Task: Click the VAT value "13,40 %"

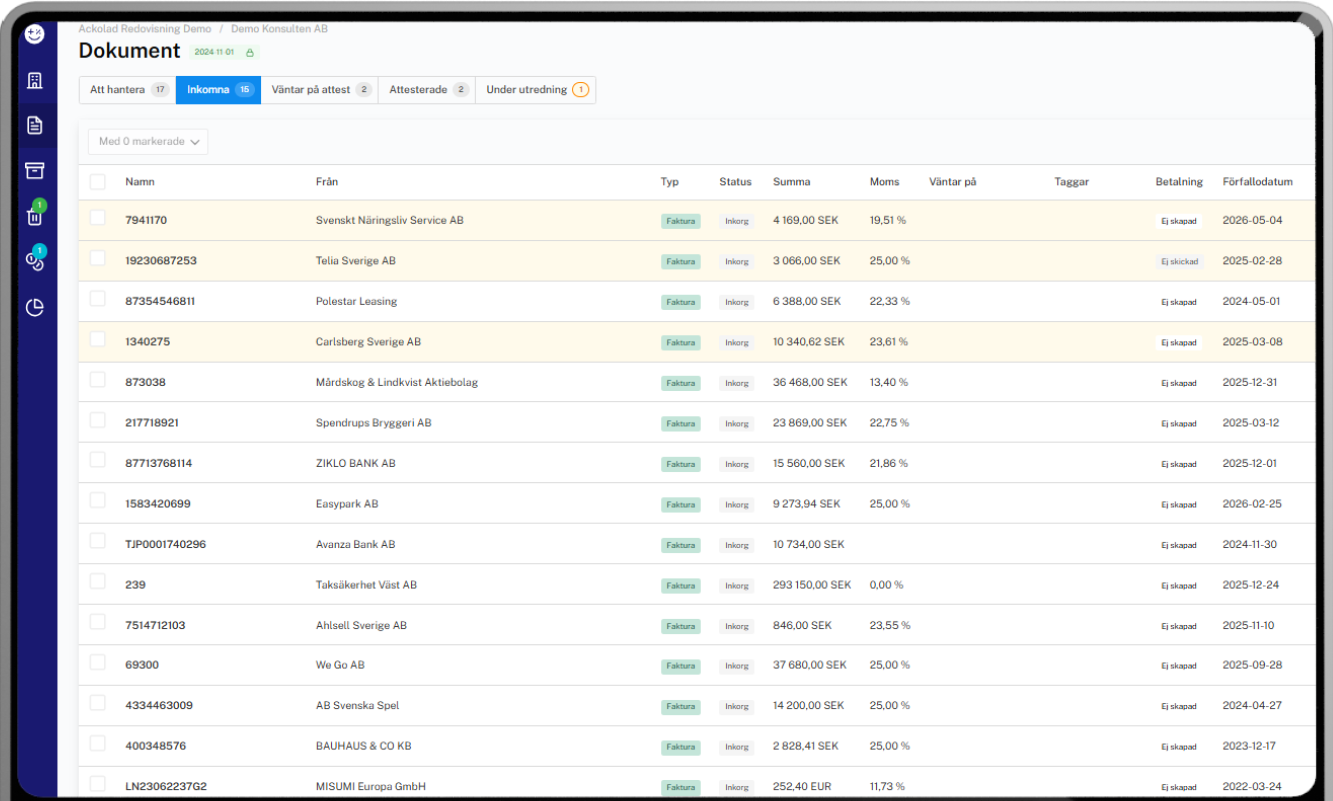Action: click(889, 382)
